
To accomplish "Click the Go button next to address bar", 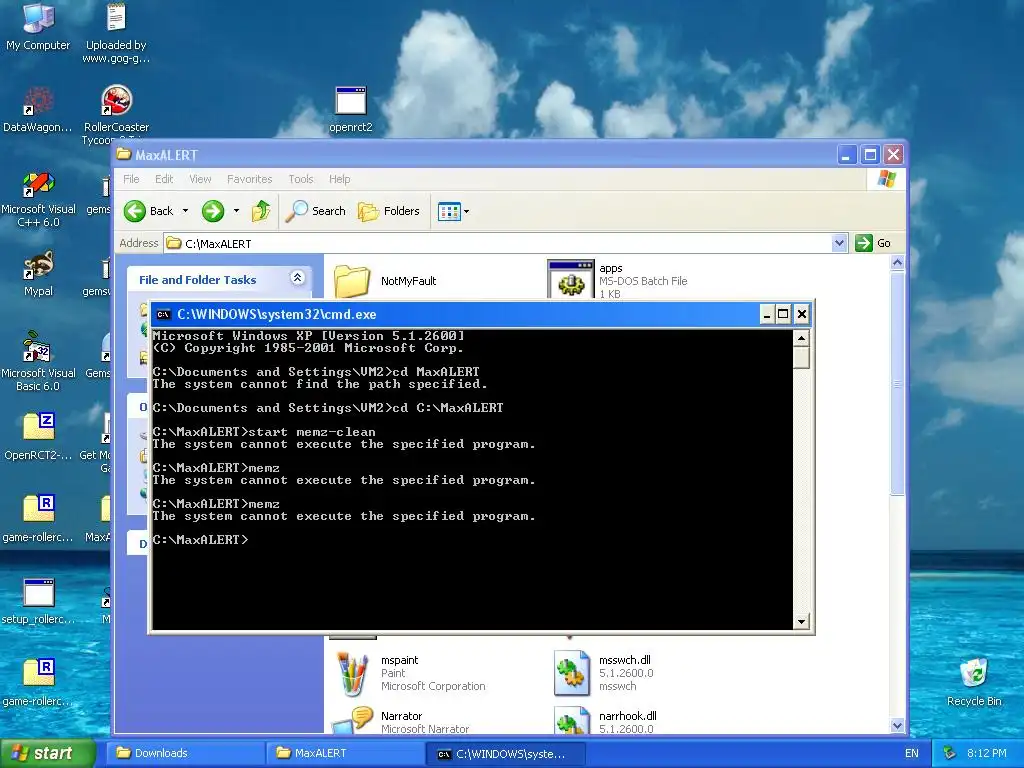I will 873,243.
